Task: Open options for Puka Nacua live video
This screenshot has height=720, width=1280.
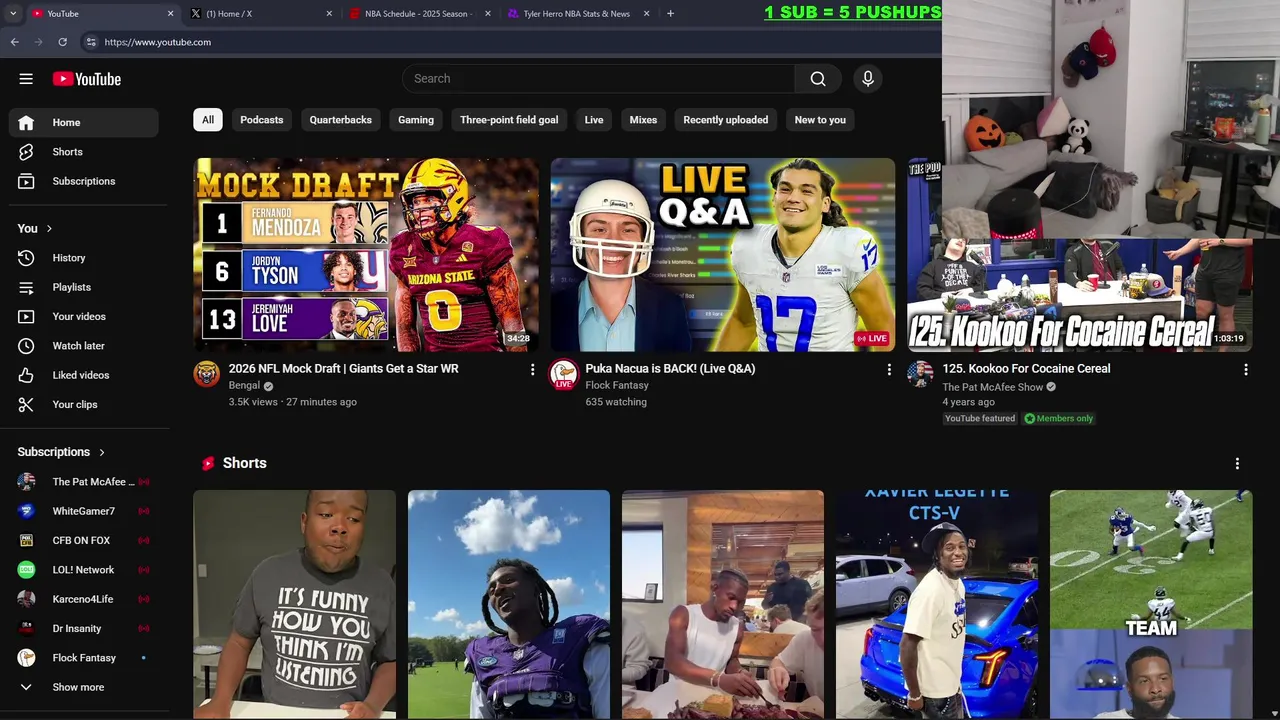Action: pyautogui.click(x=889, y=370)
